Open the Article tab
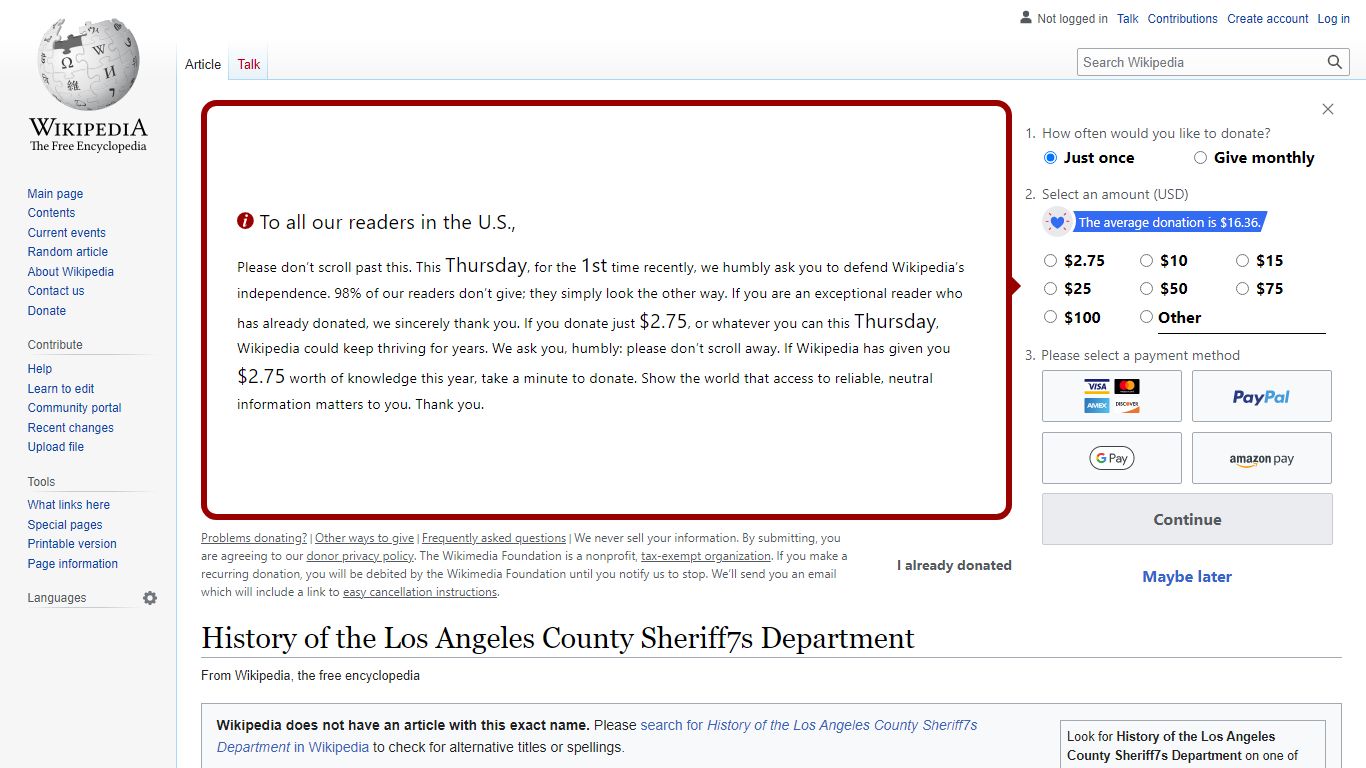 (x=203, y=64)
